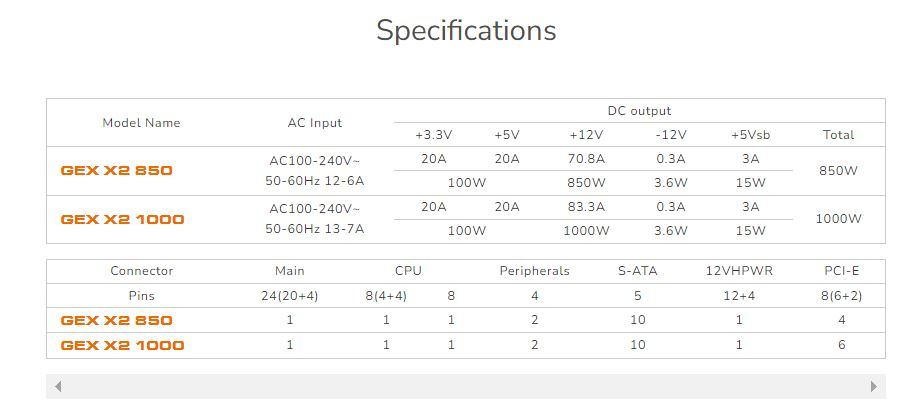Screen dimensions: 920x418
Task: Click the +3.3V column header
Action: tap(434, 135)
